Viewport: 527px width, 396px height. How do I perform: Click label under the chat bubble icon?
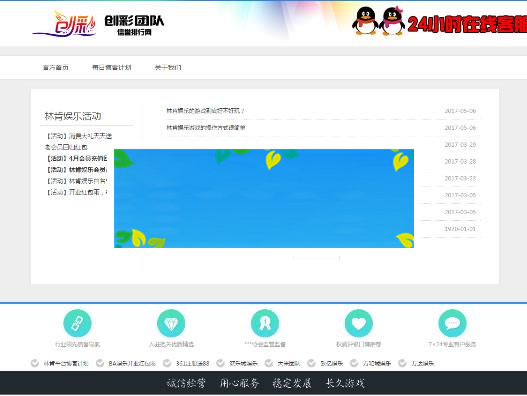point(452,344)
